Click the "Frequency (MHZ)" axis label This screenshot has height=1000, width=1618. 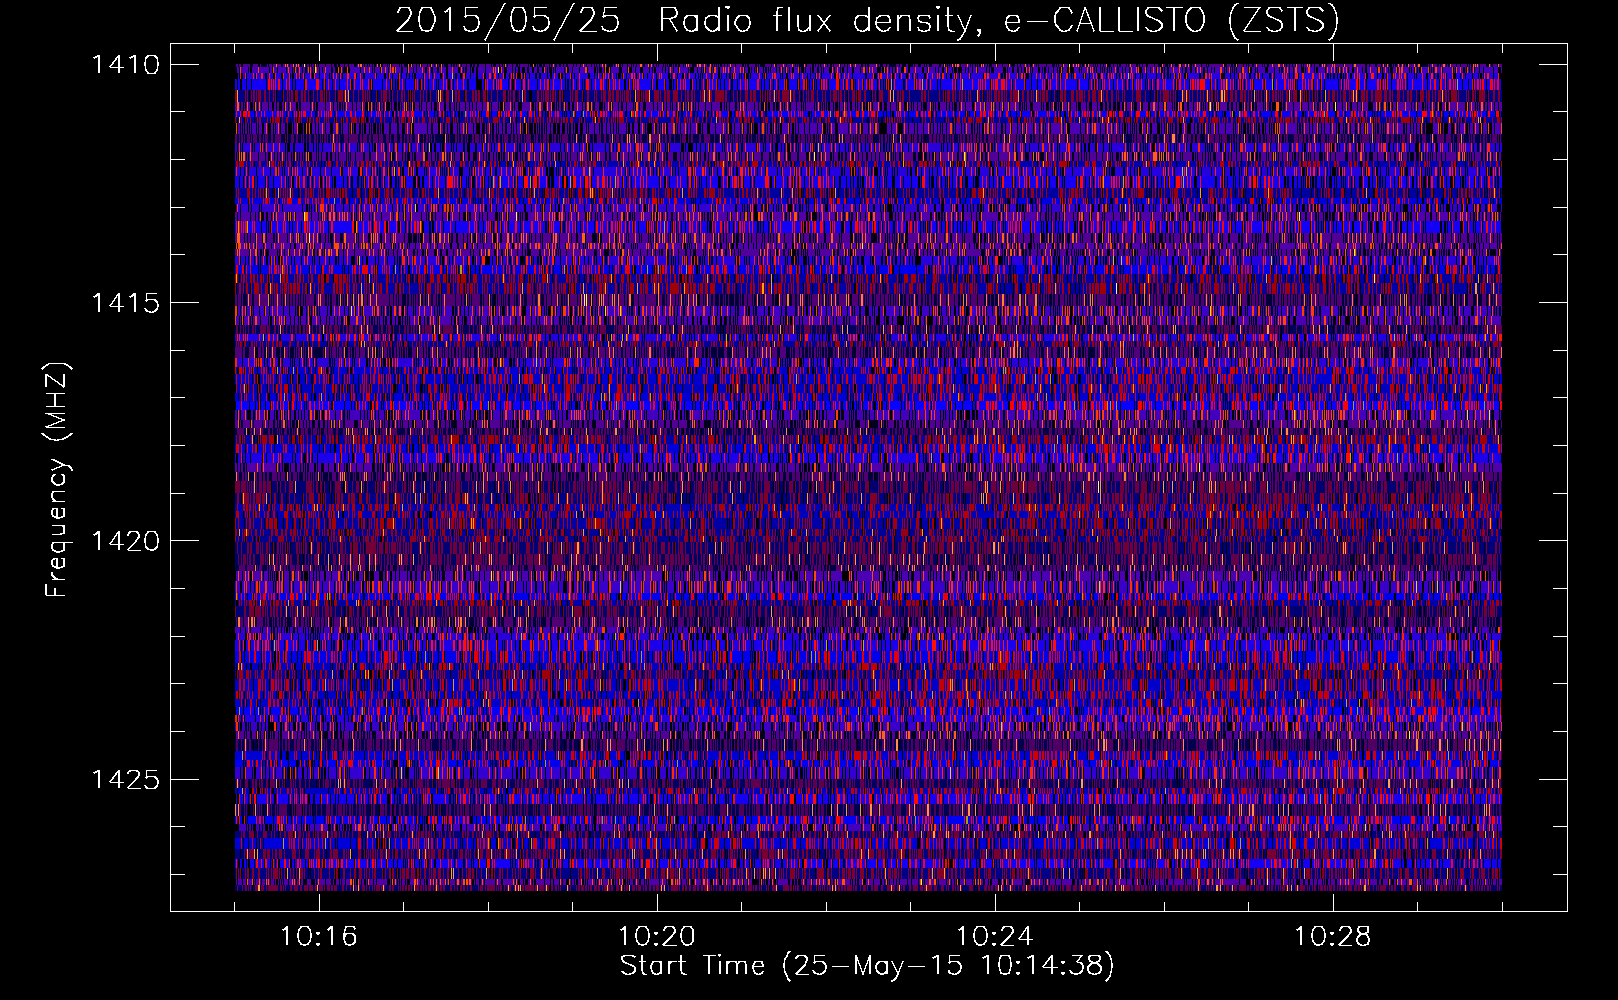[x=58, y=479]
